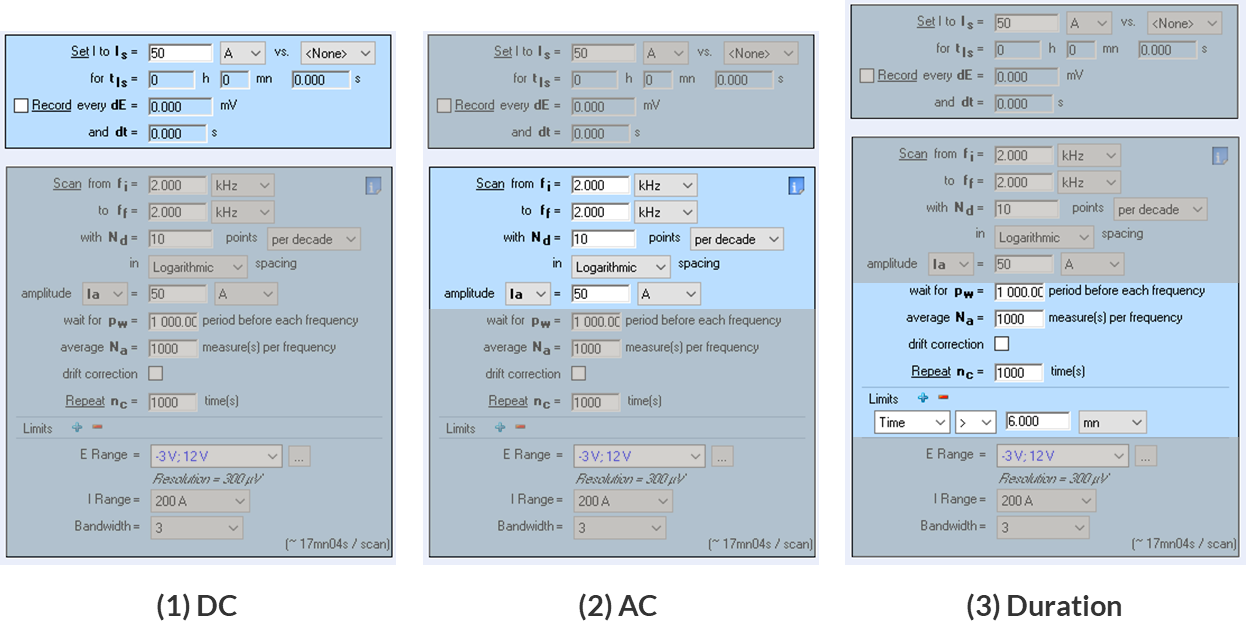Expand the Logarithmic spacing dropdown in AC panel
1246x640 pixels.
620,267
